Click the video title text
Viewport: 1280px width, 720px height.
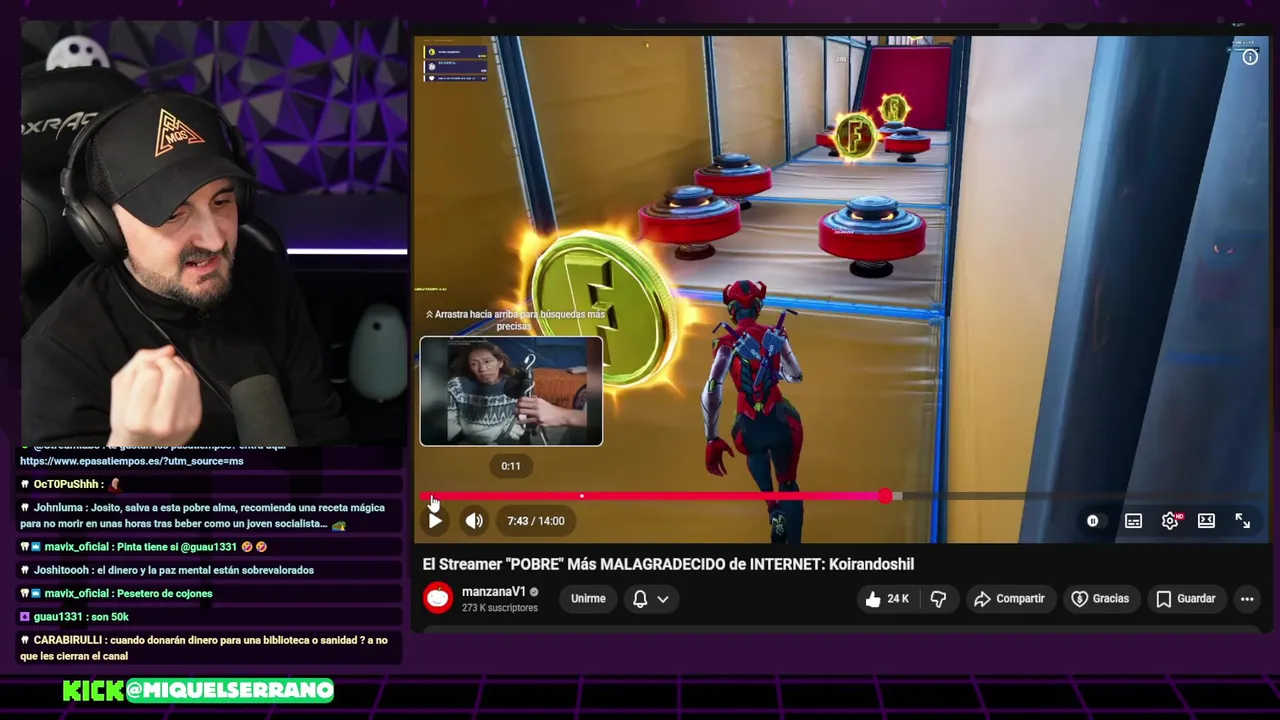point(668,564)
